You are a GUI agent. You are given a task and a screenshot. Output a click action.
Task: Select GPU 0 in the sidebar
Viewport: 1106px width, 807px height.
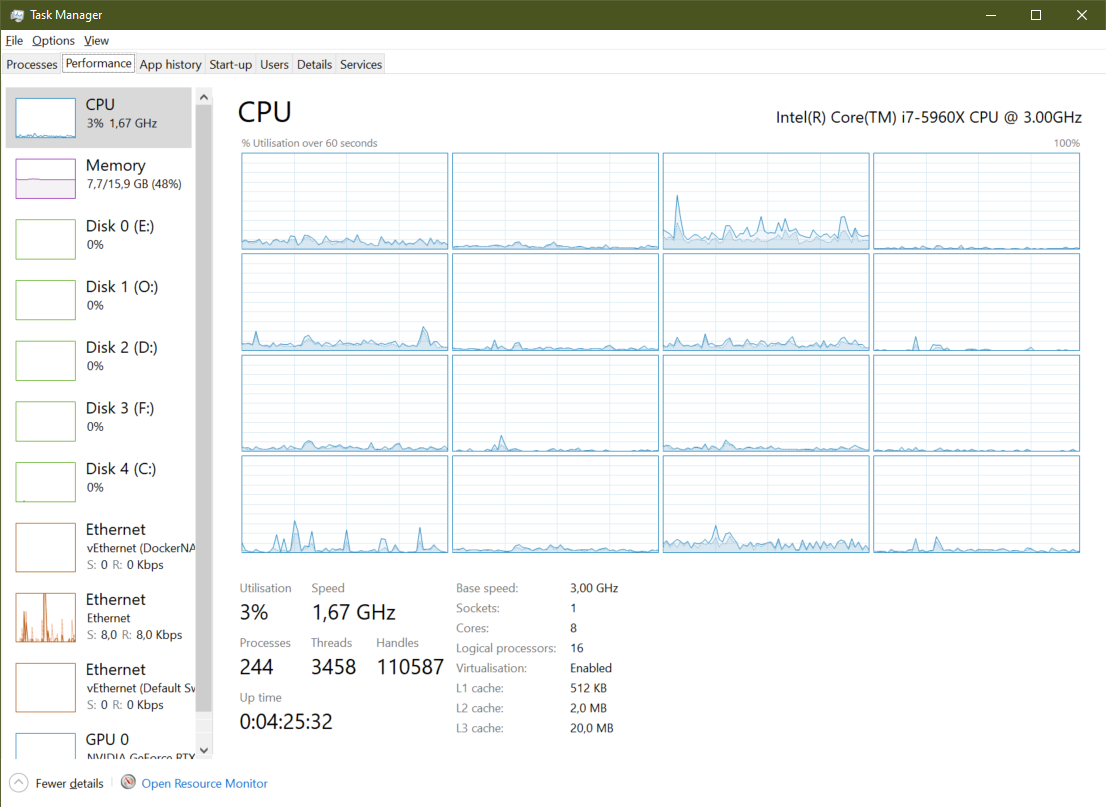click(x=99, y=744)
